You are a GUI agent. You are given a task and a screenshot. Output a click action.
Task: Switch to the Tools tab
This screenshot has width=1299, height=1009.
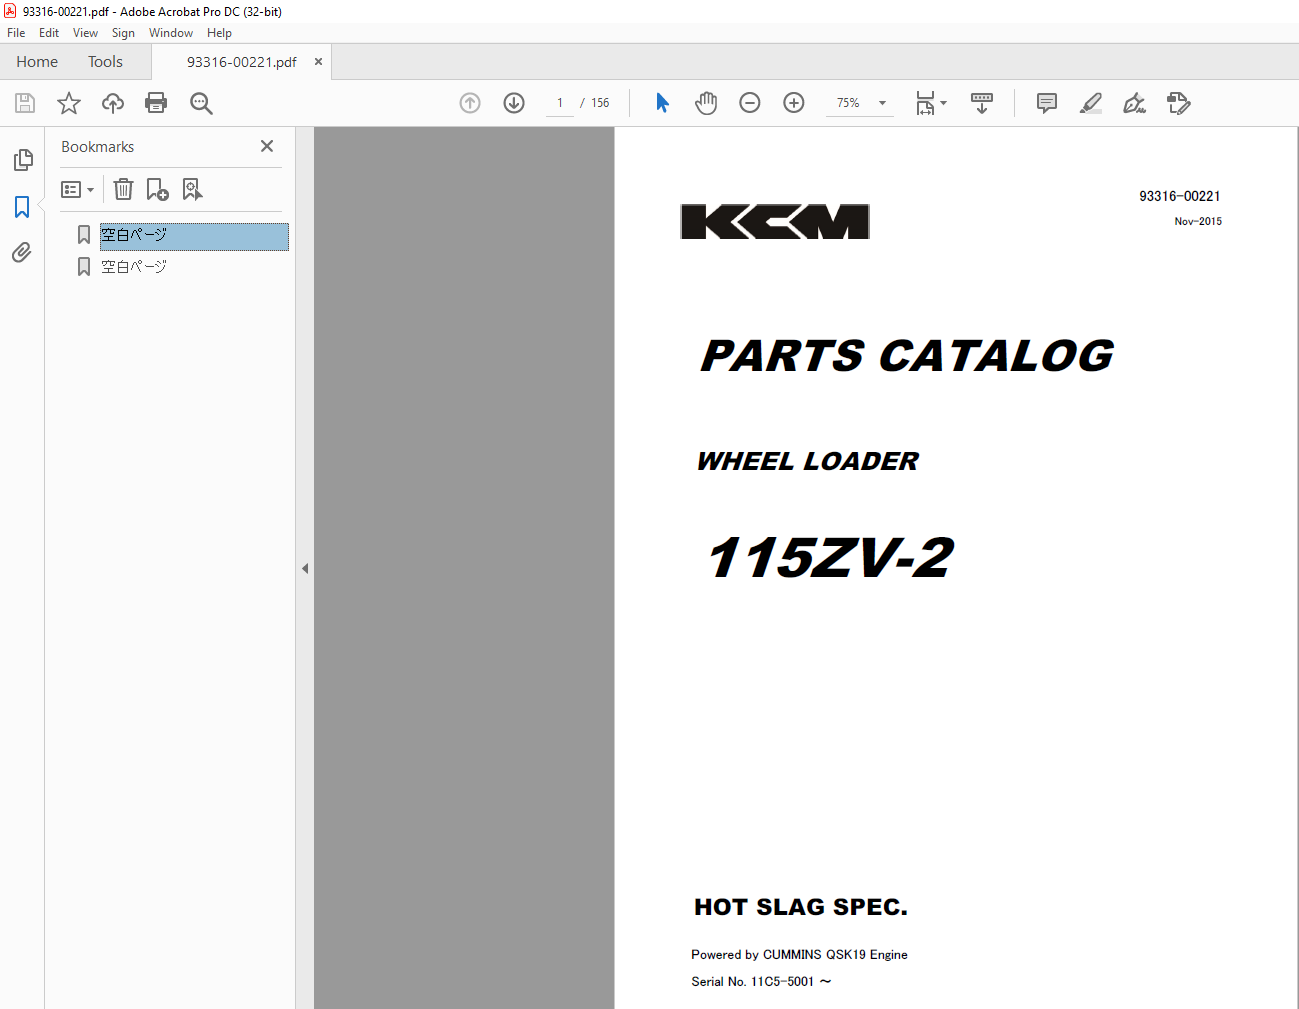click(x=105, y=62)
